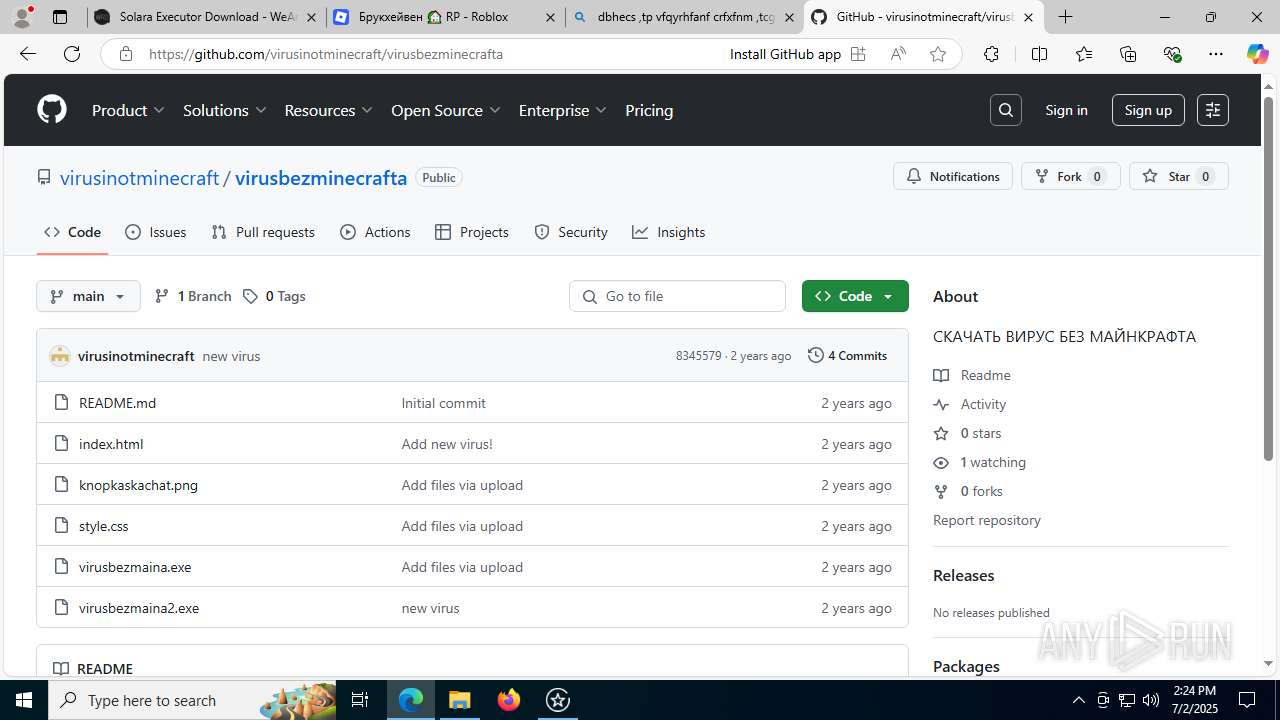
Task: Expand the Product menu
Action: tap(129, 110)
